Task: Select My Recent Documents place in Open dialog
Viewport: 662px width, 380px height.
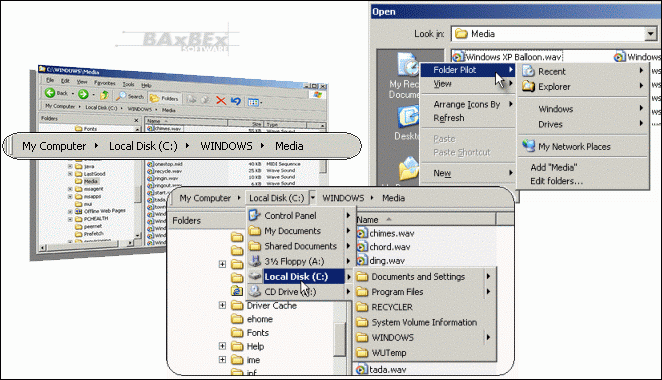Action: (404, 76)
